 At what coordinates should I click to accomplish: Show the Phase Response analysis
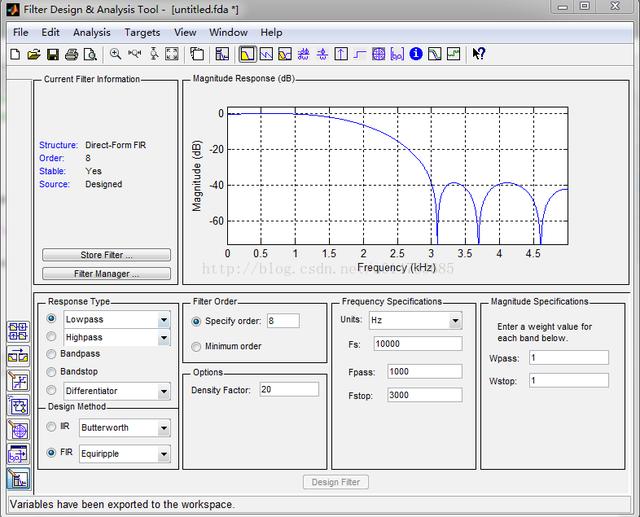(x=266, y=54)
